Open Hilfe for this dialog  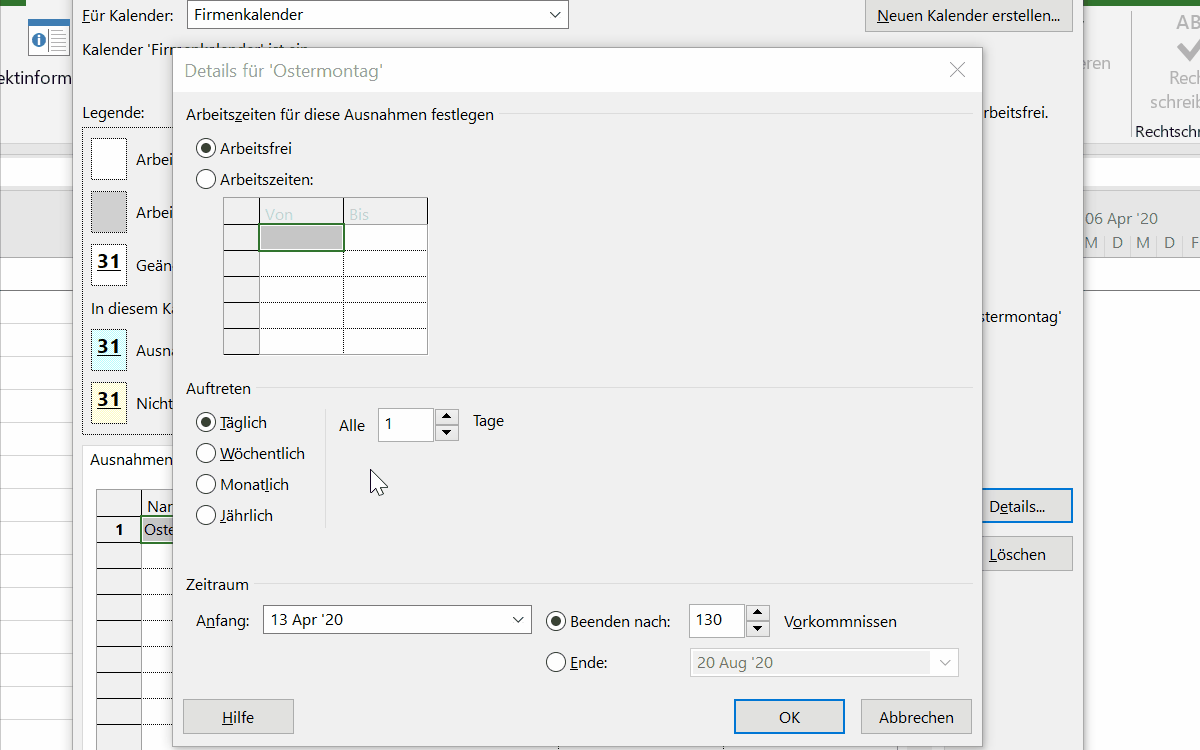pyautogui.click(x=238, y=717)
